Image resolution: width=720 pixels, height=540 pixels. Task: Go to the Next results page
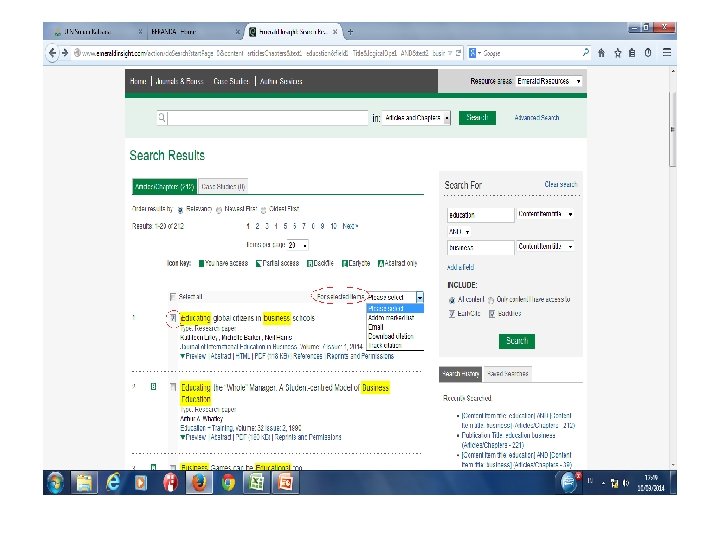tap(350, 226)
